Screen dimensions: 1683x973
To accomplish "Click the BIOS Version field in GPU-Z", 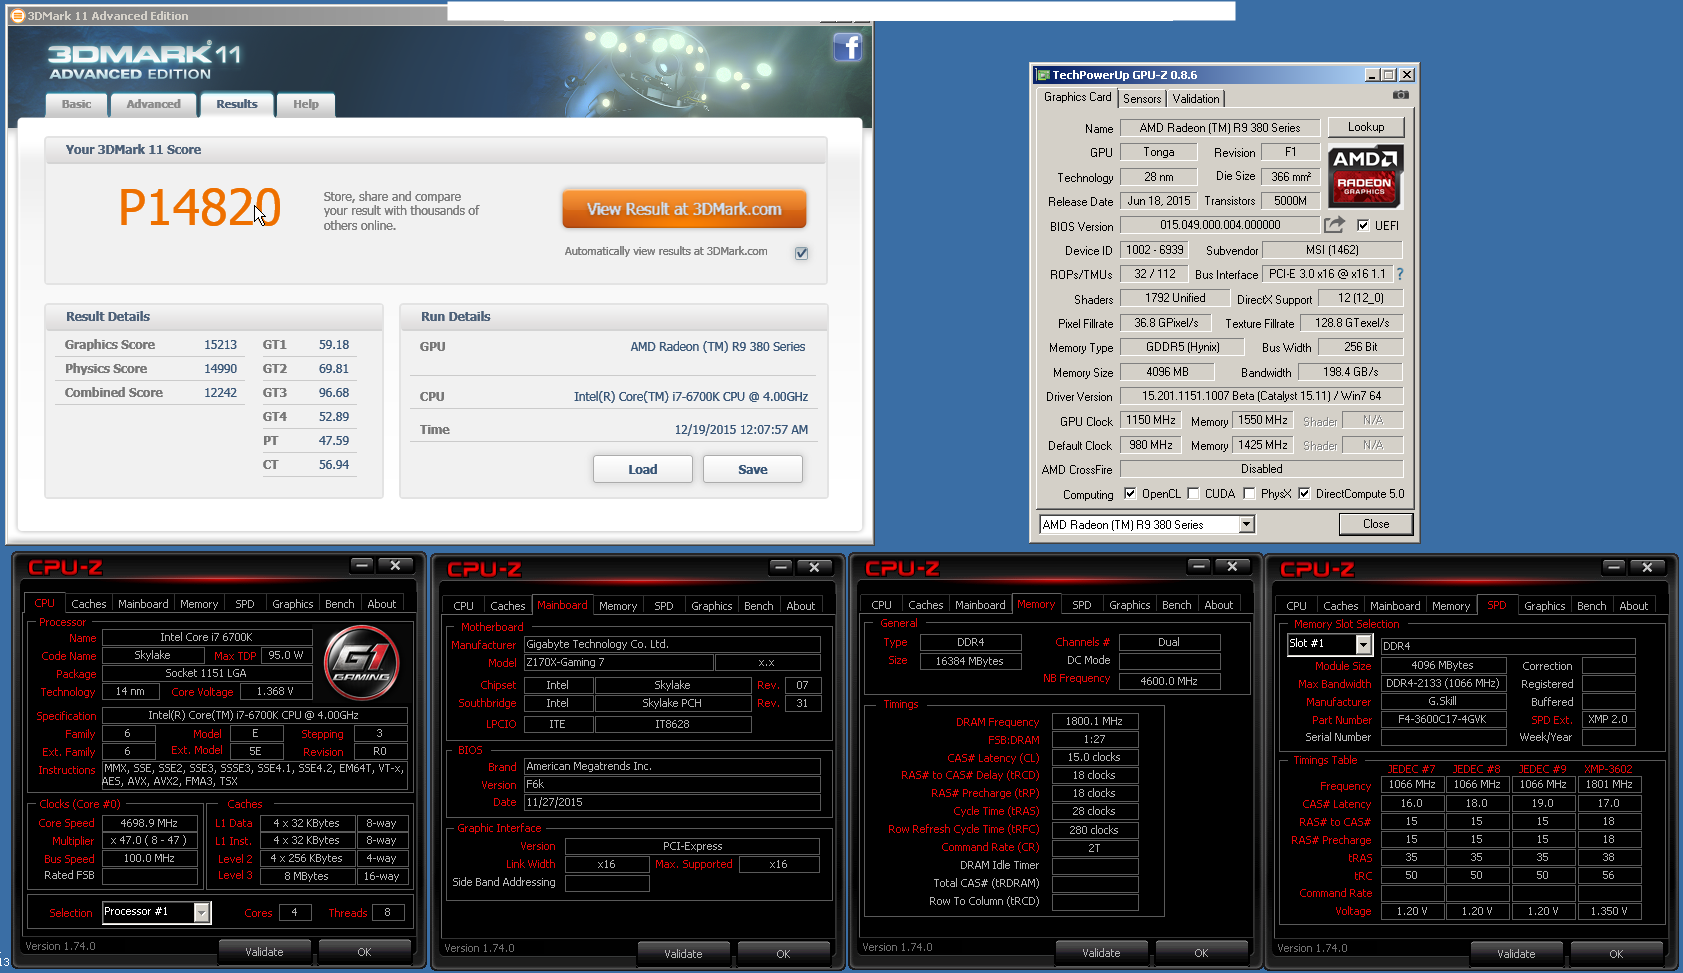I will coord(1220,225).
